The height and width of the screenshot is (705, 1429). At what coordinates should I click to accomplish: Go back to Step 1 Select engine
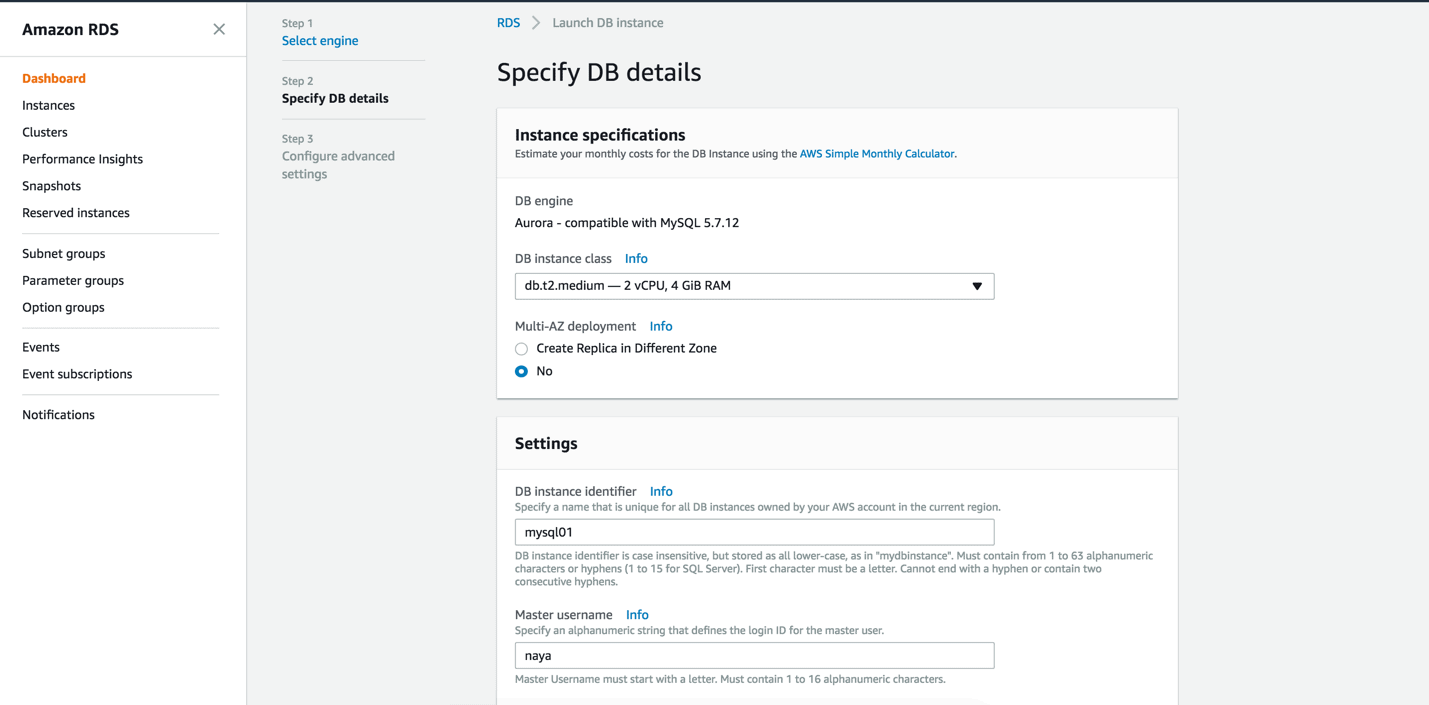pyautogui.click(x=320, y=41)
